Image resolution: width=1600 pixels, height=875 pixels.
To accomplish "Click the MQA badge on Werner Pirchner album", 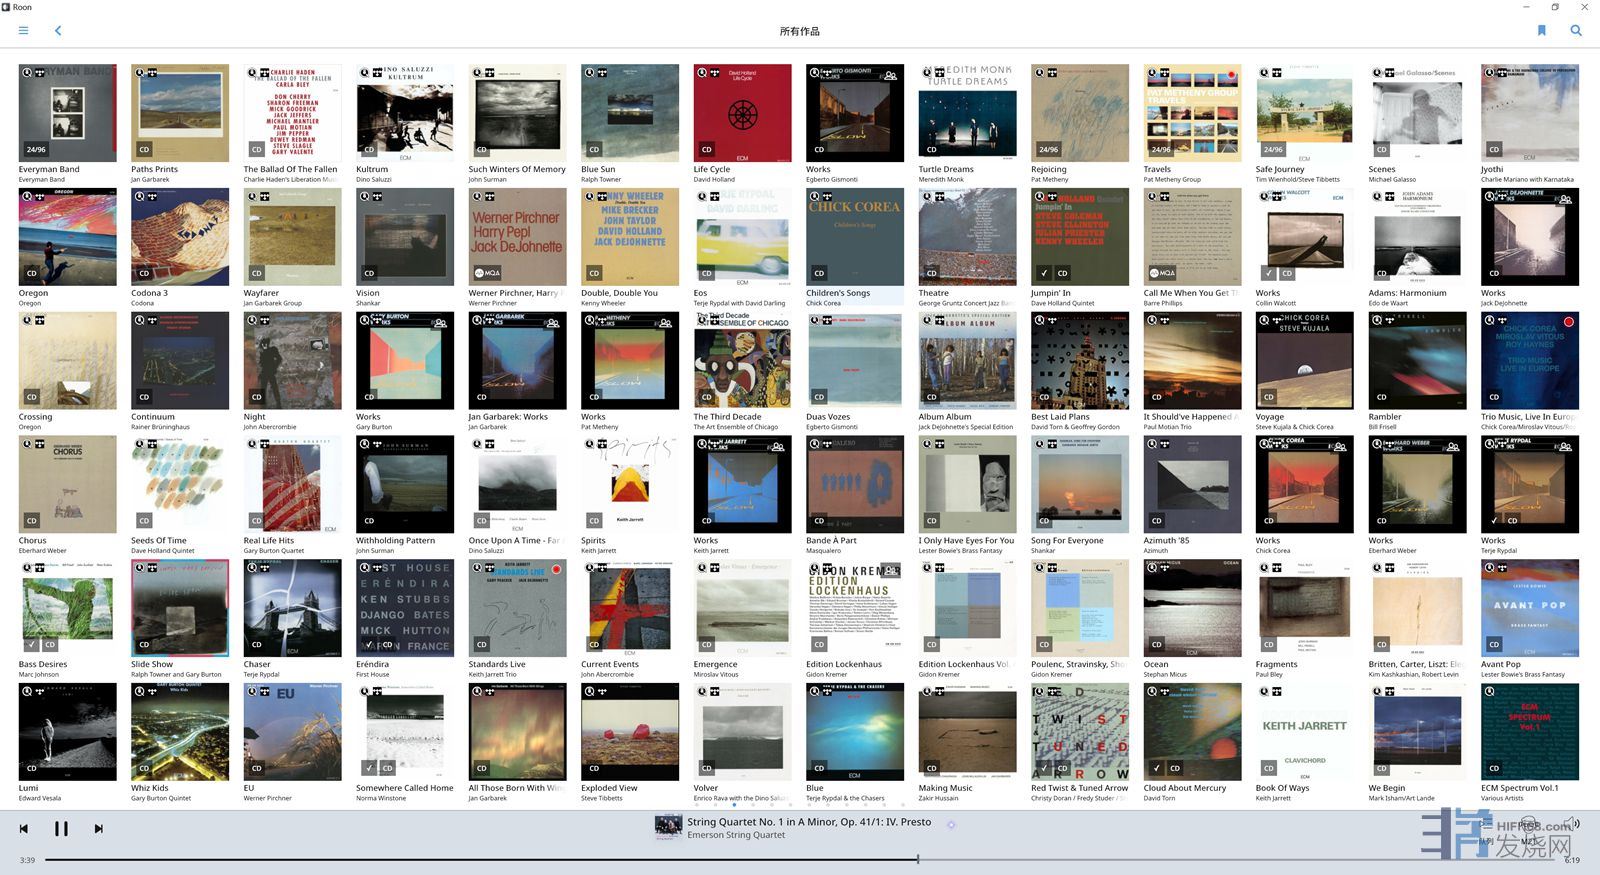I will pyautogui.click(x=488, y=273).
